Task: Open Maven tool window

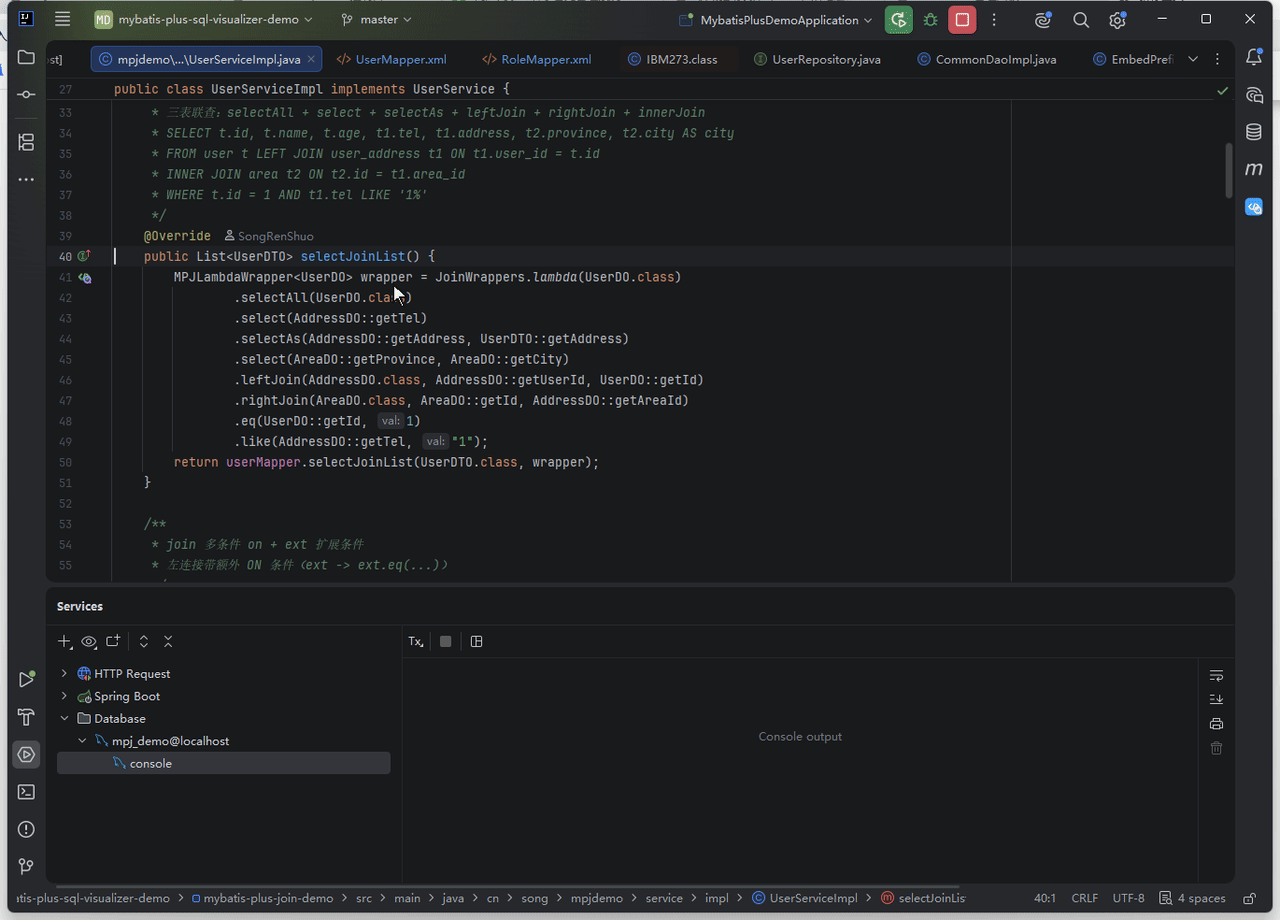Action: [1254, 169]
